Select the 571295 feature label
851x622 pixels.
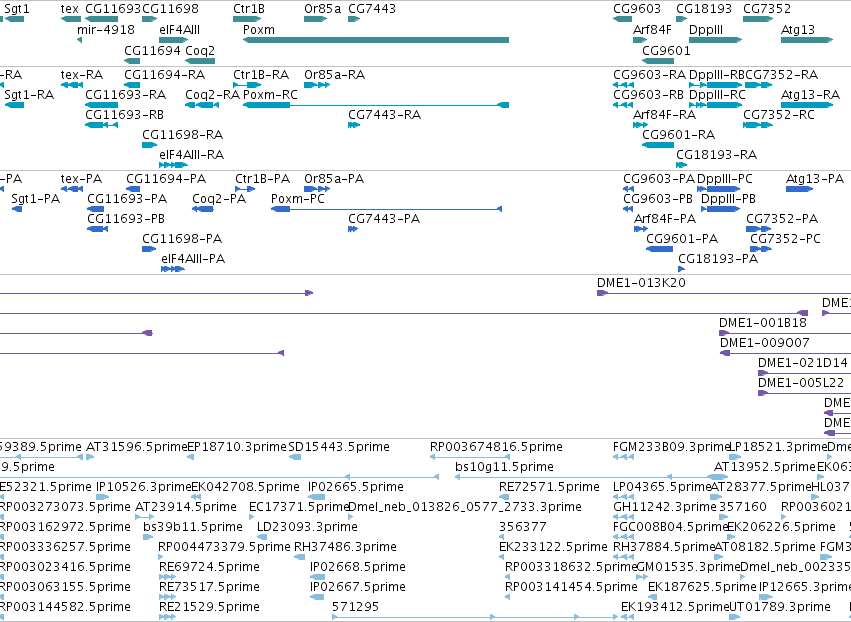pos(355,607)
